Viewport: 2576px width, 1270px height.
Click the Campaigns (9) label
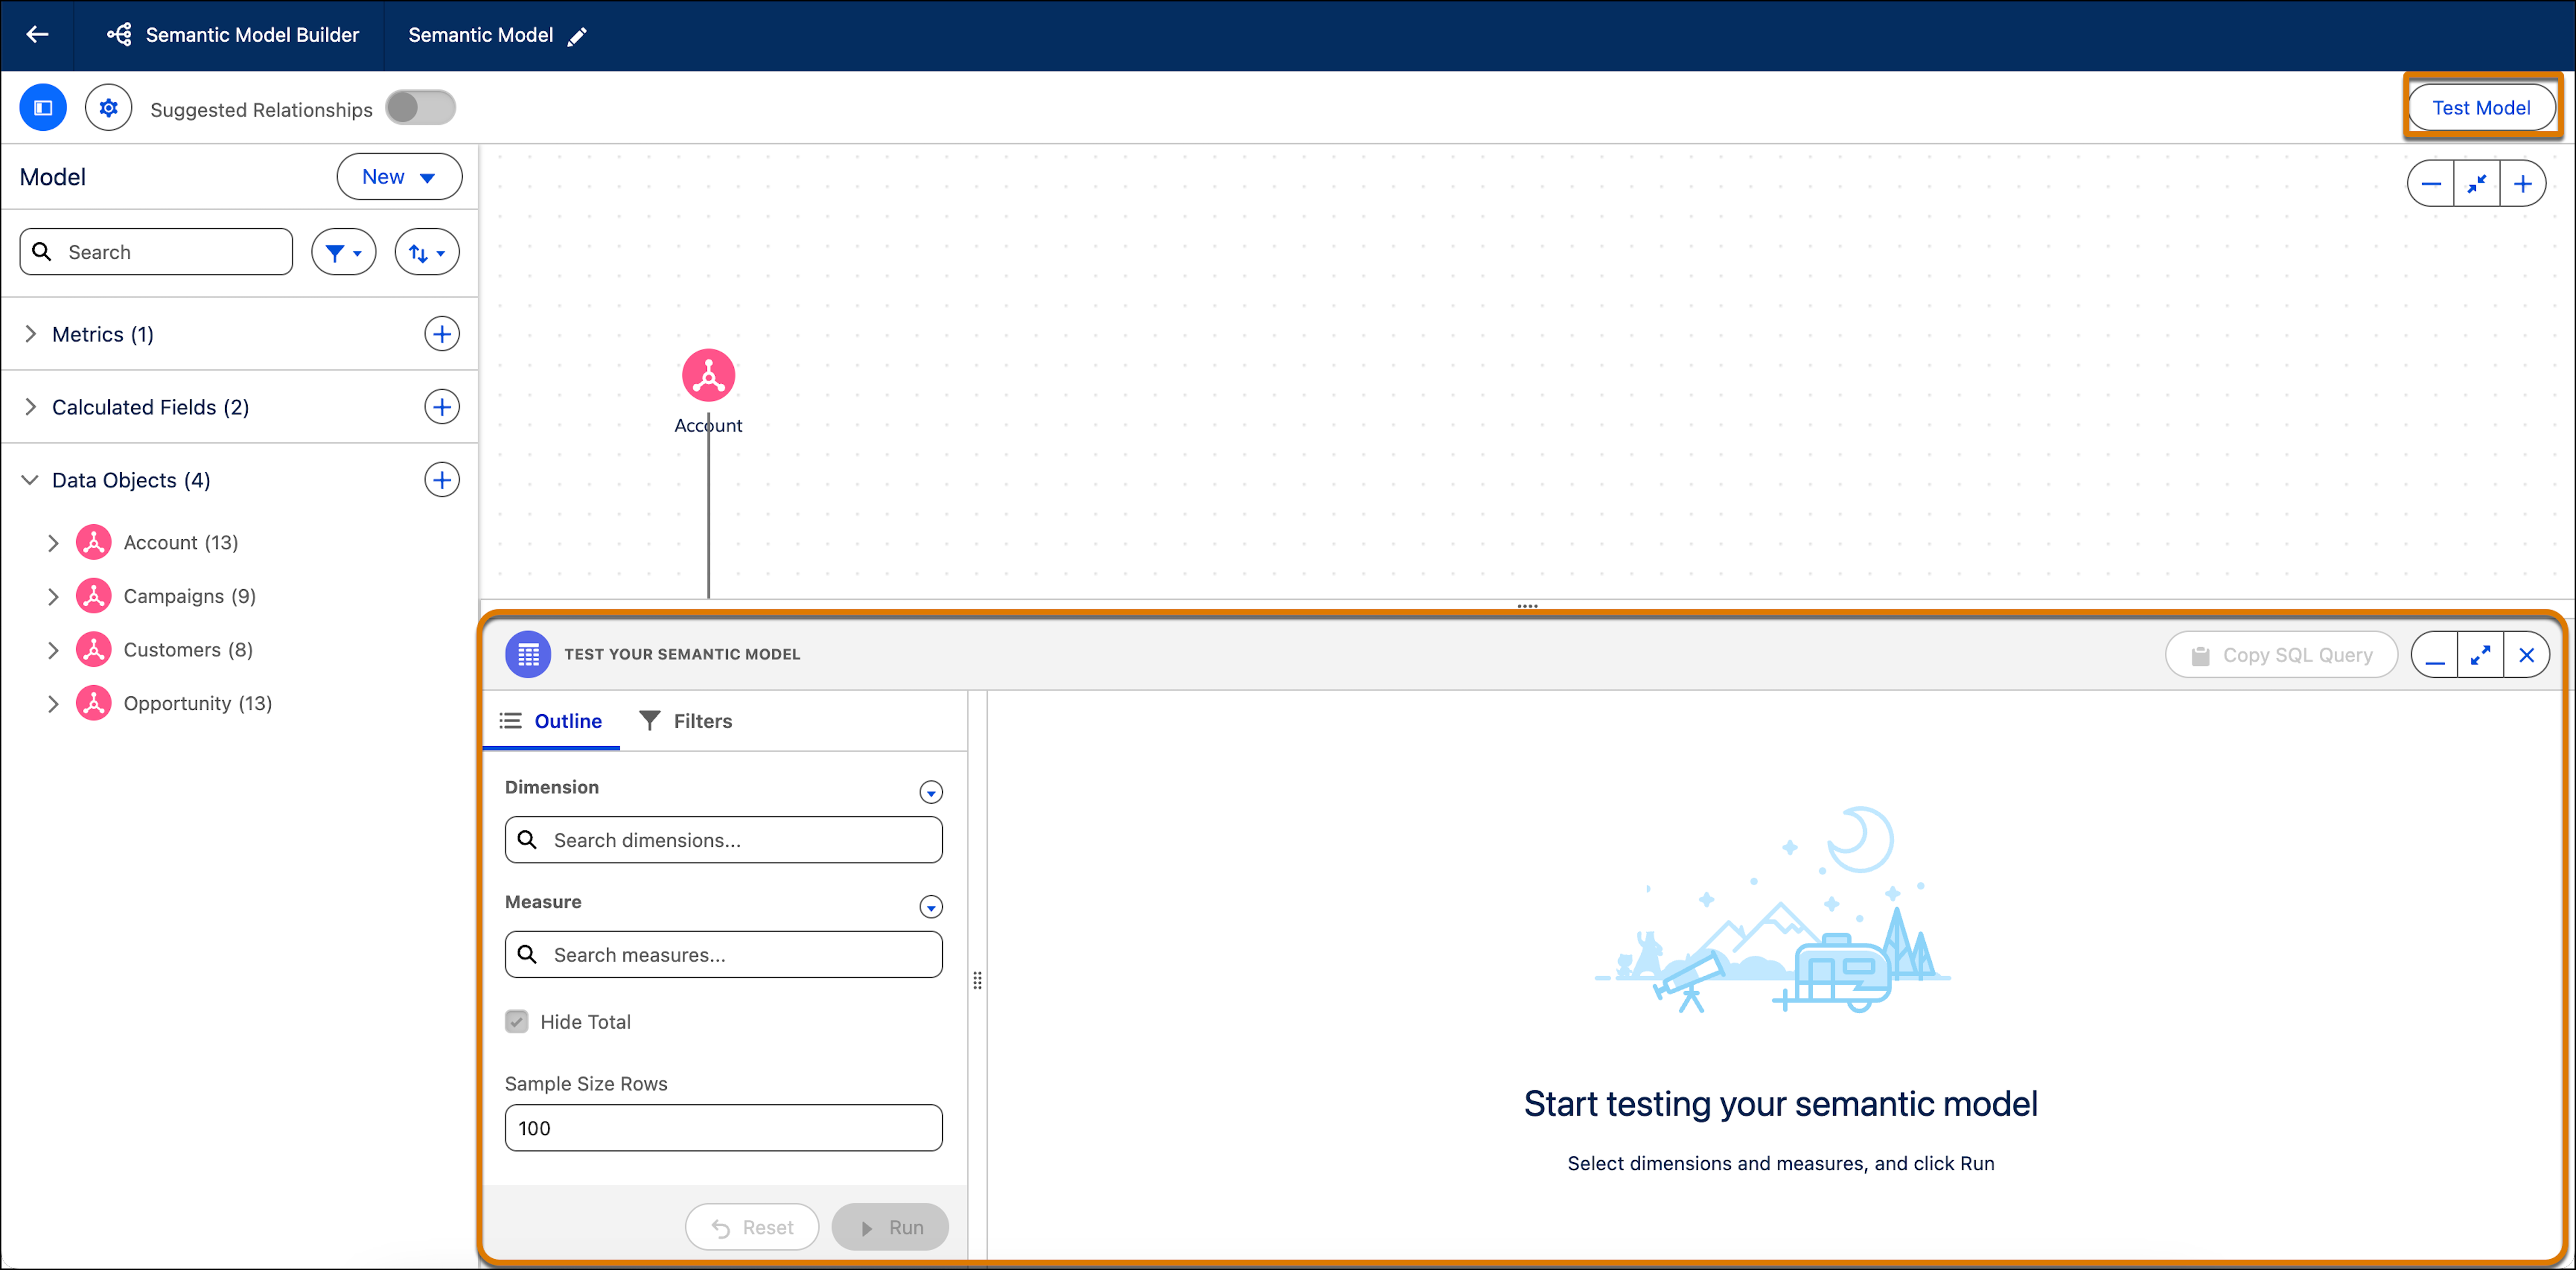point(190,596)
